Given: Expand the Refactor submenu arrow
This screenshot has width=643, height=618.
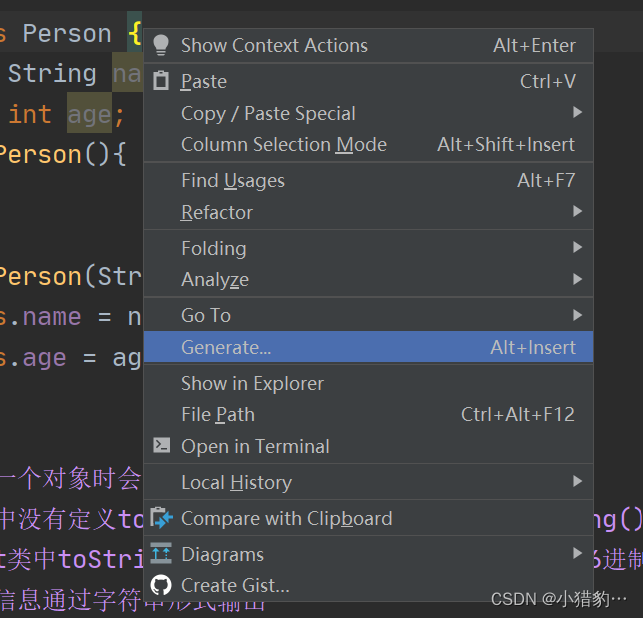Looking at the screenshot, I should [x=577, y=212].
